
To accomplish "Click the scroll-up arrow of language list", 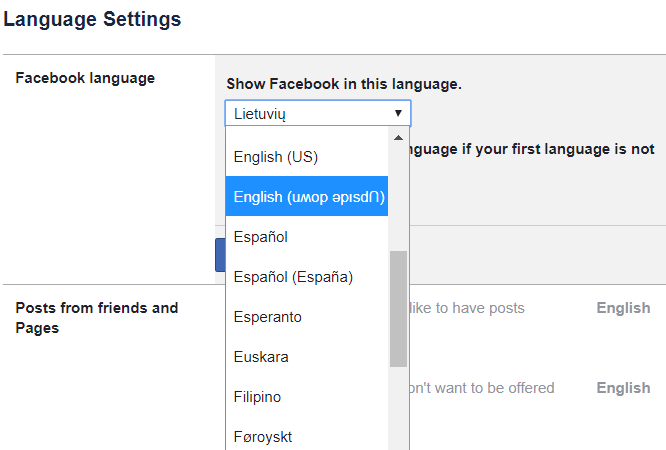I will coord(398,138).
